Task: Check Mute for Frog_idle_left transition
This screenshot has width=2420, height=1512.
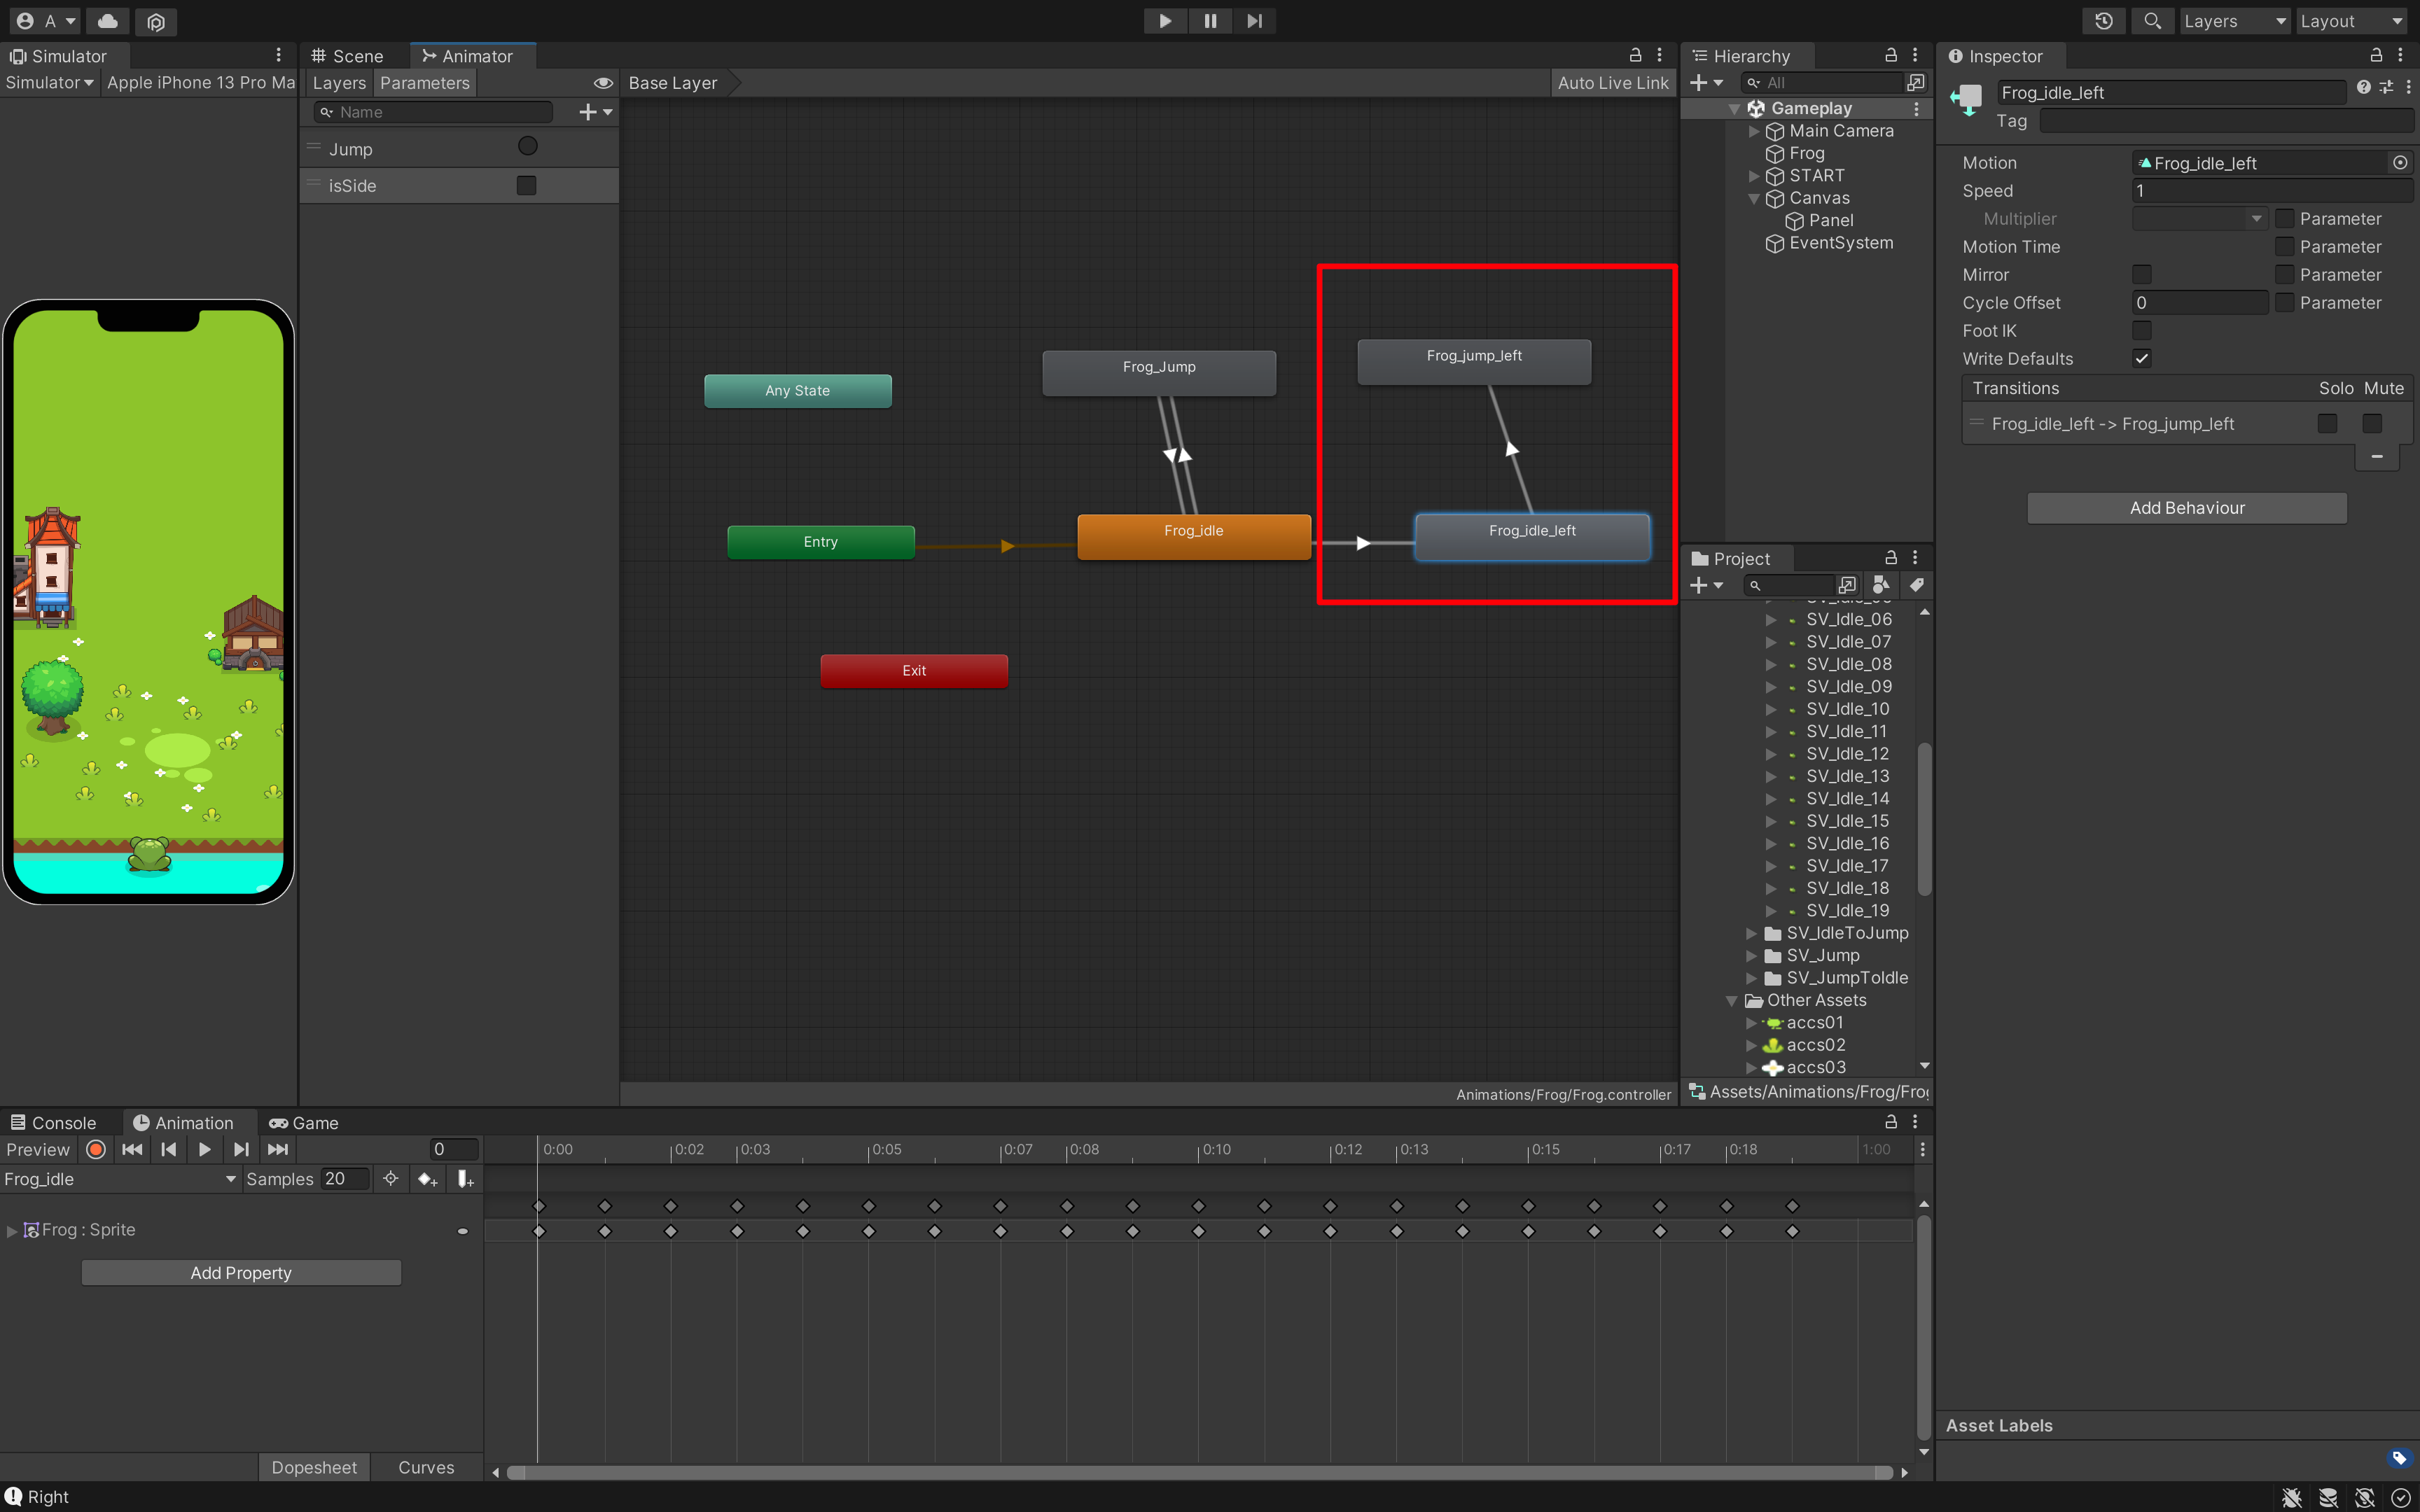Action: pos(2371,424)
